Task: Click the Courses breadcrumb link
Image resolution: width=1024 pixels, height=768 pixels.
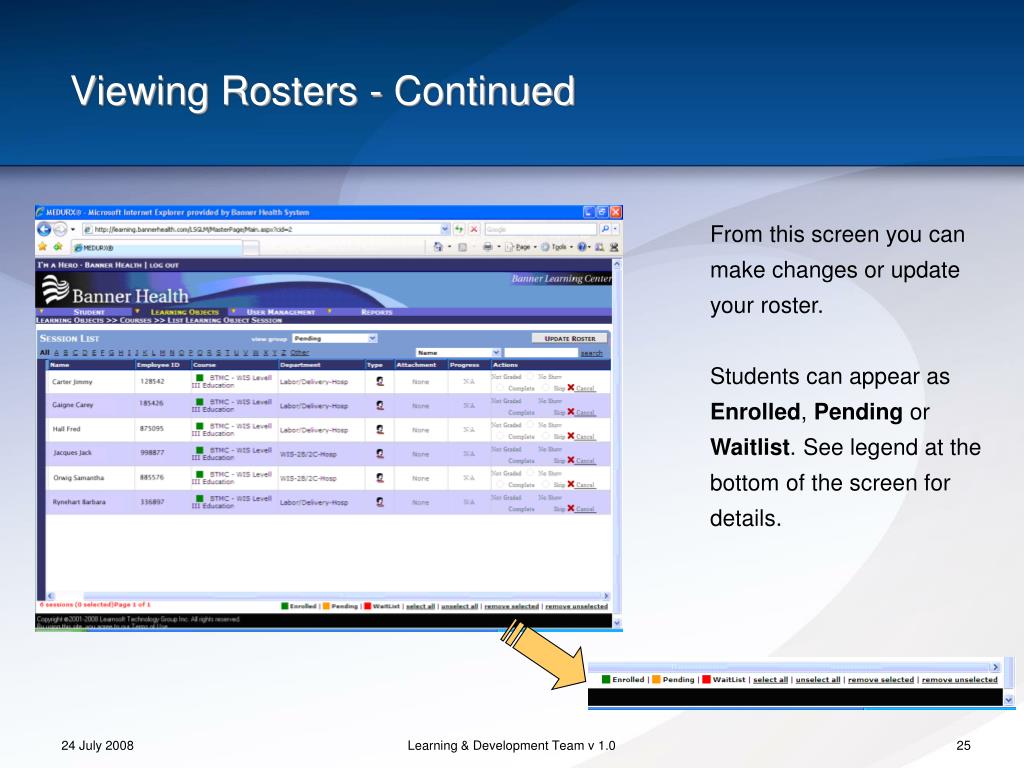Action: pyautogui.click(x=135, y=320)
